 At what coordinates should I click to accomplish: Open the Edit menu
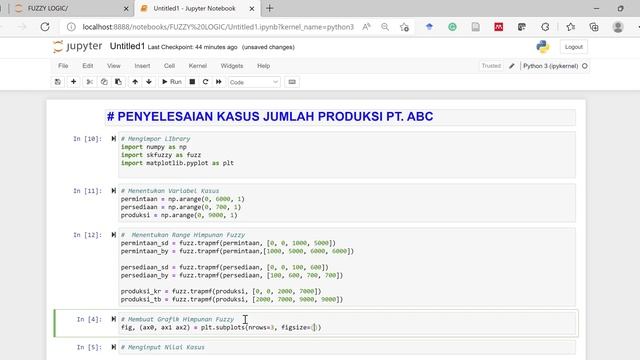88,66
